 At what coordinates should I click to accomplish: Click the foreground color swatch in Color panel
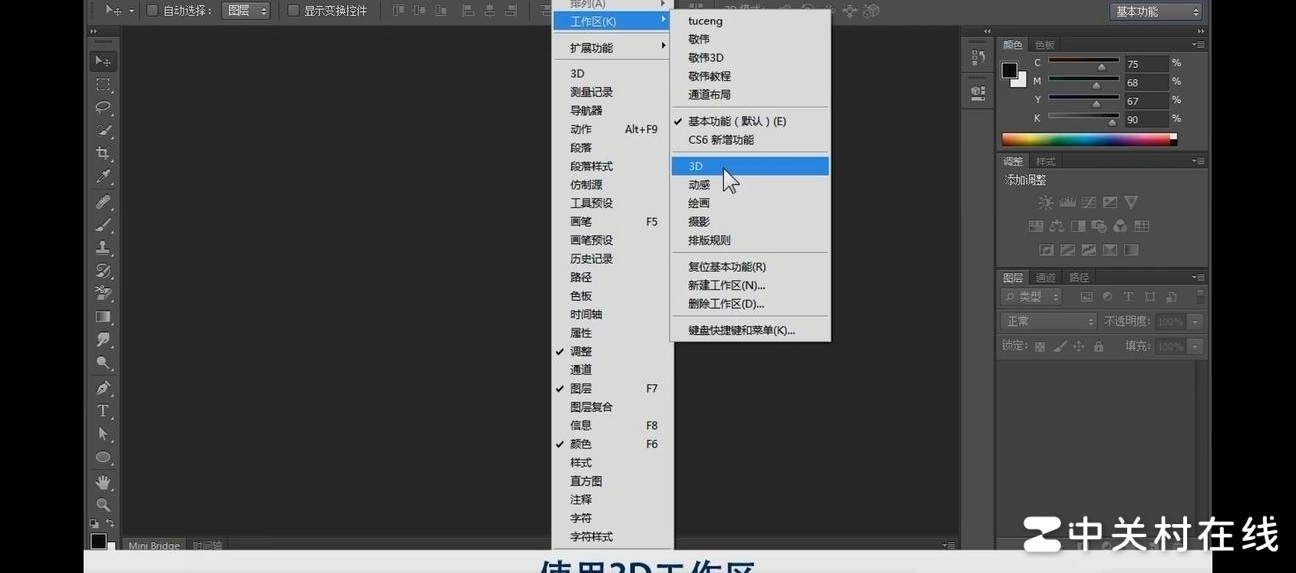[x=1010, y=70]
